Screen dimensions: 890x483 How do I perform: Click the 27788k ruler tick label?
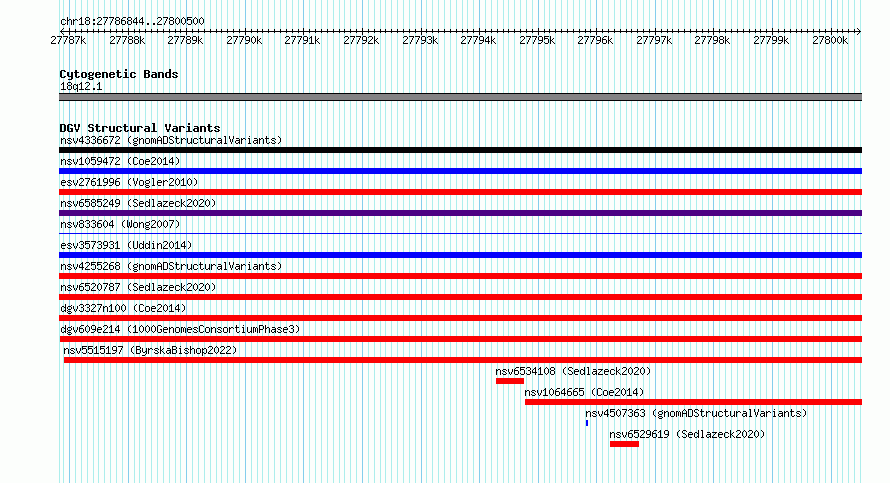[127, 40]
